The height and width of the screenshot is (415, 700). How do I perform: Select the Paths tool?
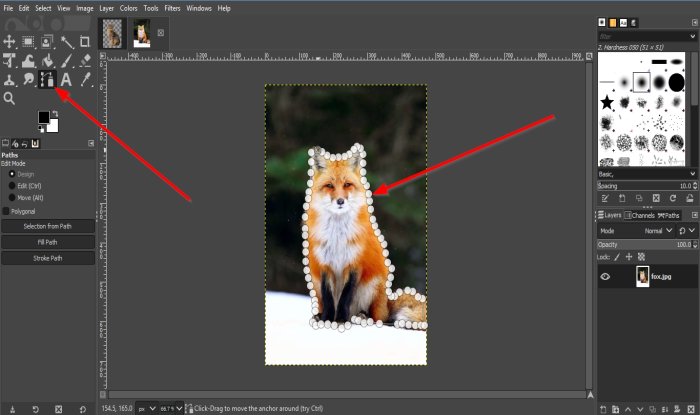tap(47, 79)
